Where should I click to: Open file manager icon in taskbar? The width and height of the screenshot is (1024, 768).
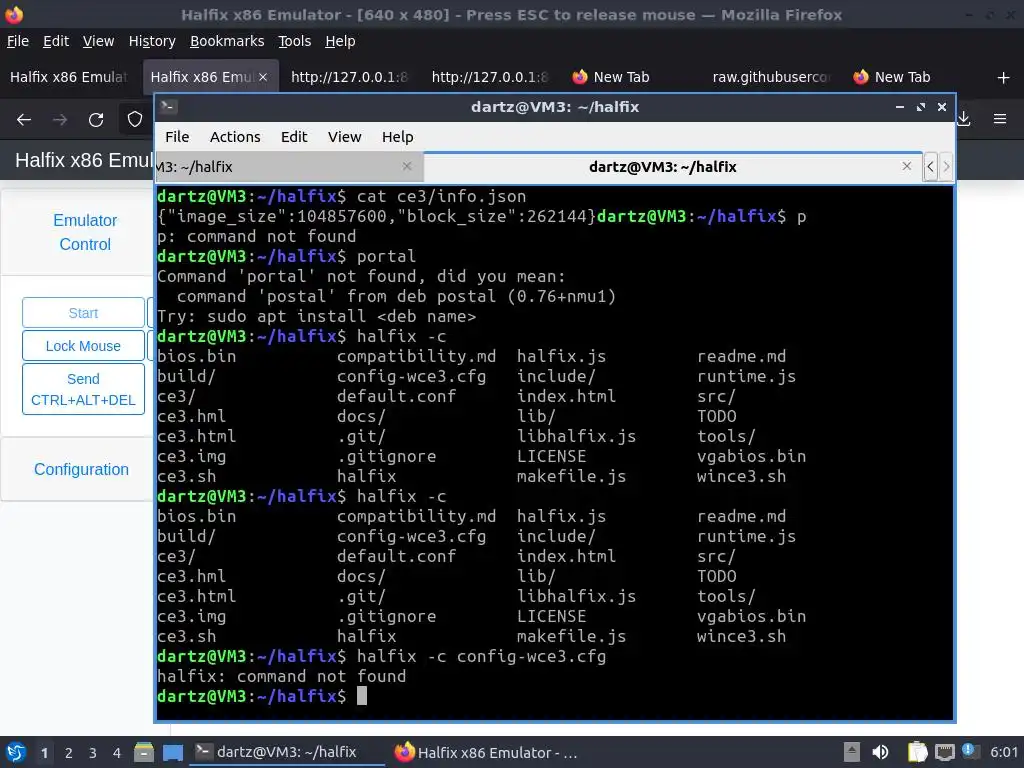[x=144, y=752]
